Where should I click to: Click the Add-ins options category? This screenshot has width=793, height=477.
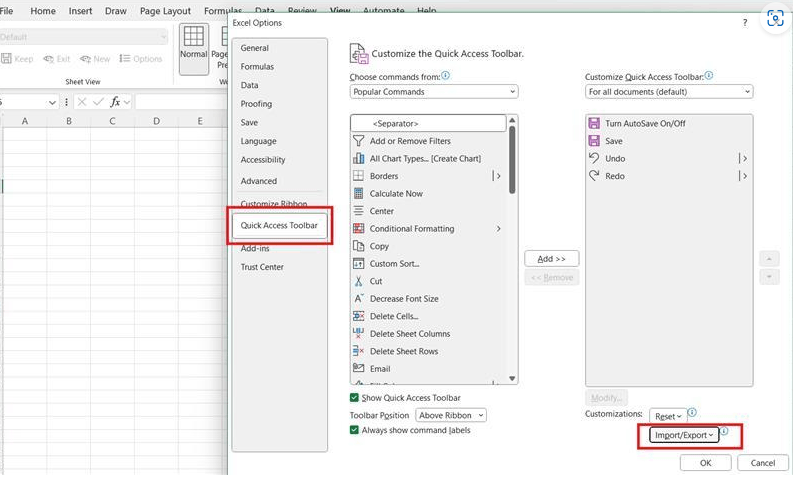coord(255,248)
